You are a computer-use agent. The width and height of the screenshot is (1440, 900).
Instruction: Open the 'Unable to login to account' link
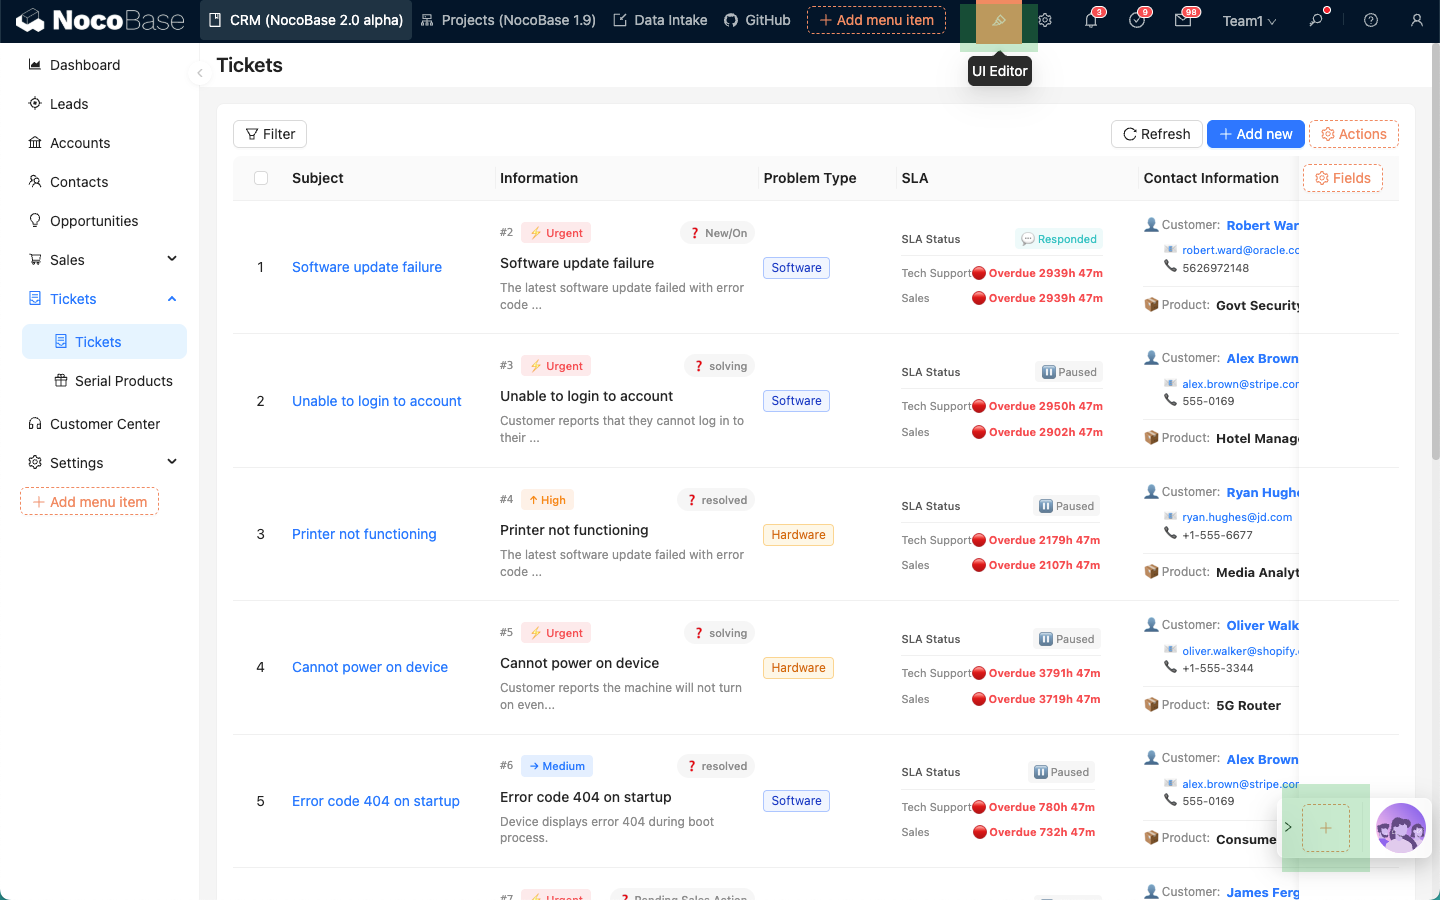point(376,401)
